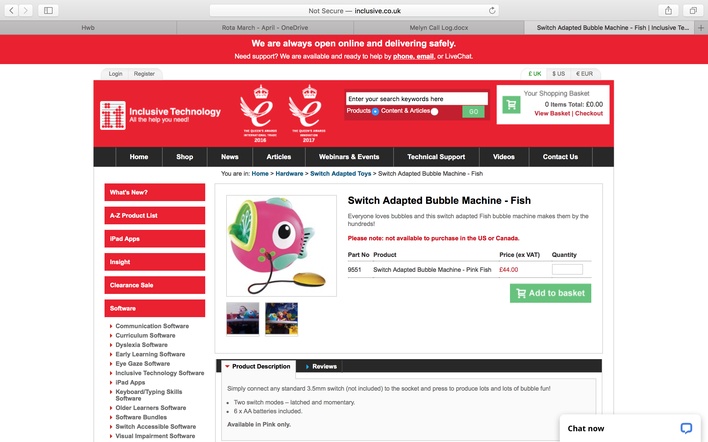Image resolution: width=708 pixels, height=442 pixels.
Task: Go back with Safari's back arrow
Action: click(11, 10)
